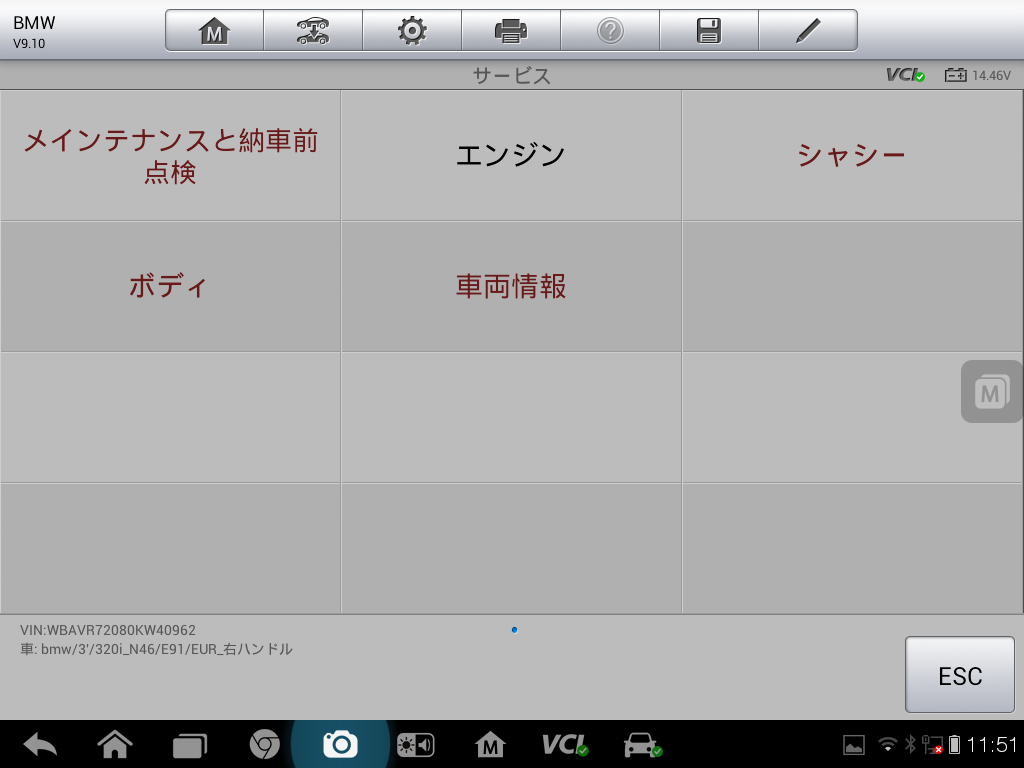Viewport: 1024px width, 768px height.
Task: Print the current diagnostic screen
Action: pyautogui.click(x=511, y=30)
